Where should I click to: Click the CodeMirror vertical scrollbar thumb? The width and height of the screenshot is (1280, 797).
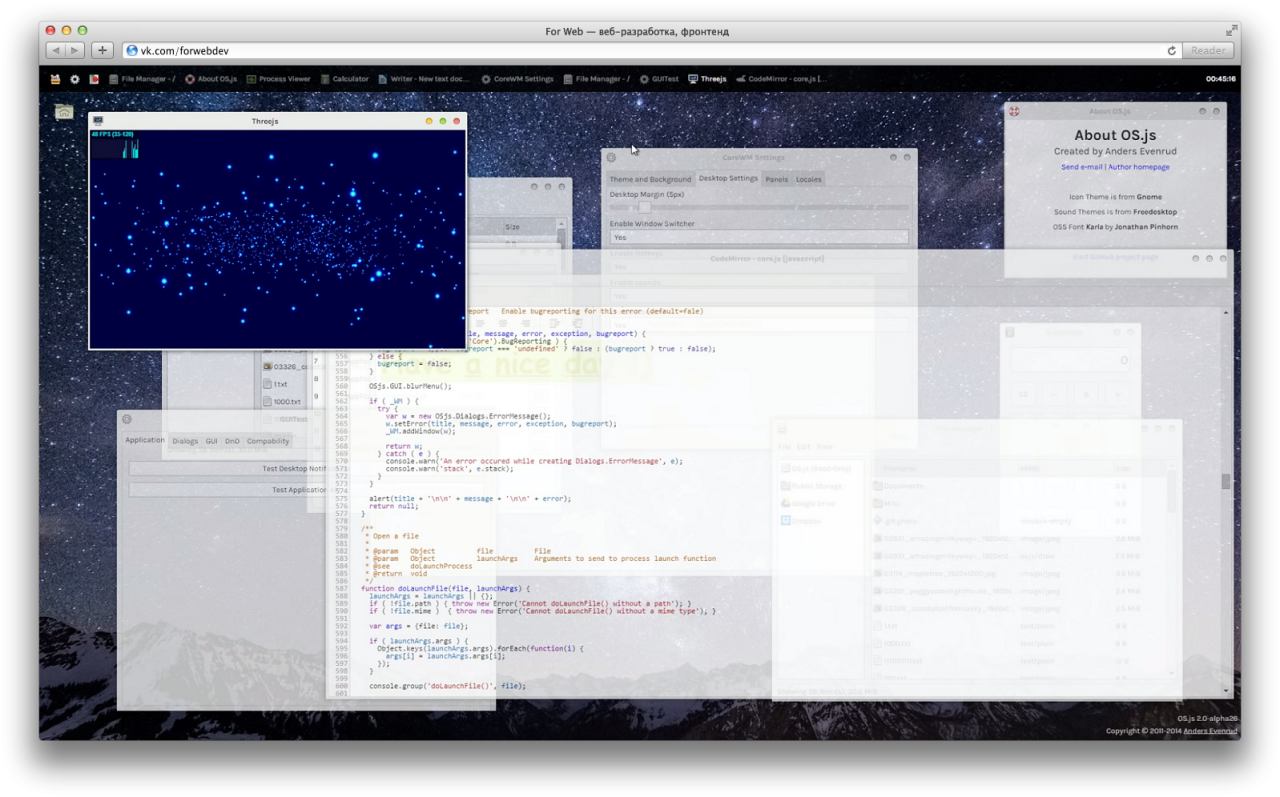[1226, 482]
